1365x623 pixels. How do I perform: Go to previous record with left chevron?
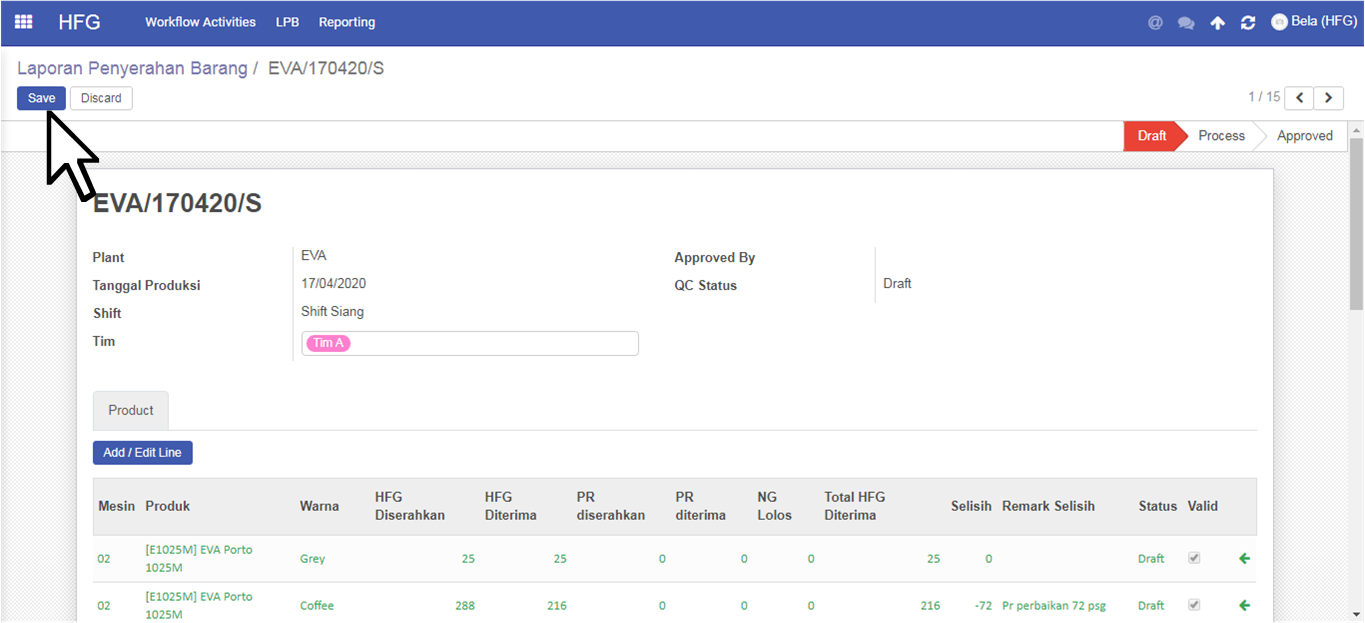pyautogui.click(x=1299, y=98)
